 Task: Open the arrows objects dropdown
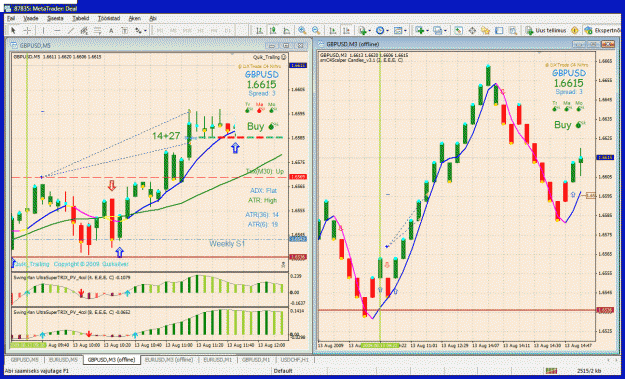pyautogui.click(x=141, y=30)
